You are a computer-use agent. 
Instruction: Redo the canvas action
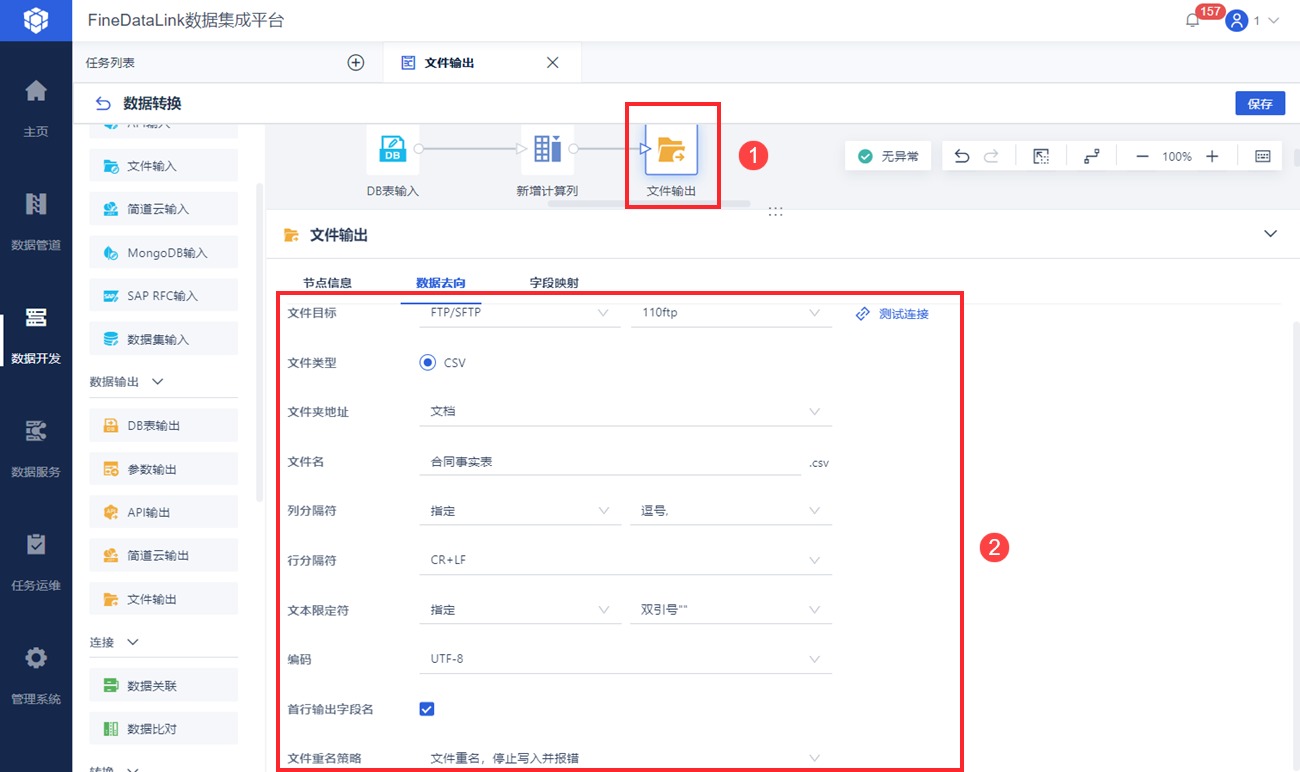pyautogui.click(x=991, y=156)
